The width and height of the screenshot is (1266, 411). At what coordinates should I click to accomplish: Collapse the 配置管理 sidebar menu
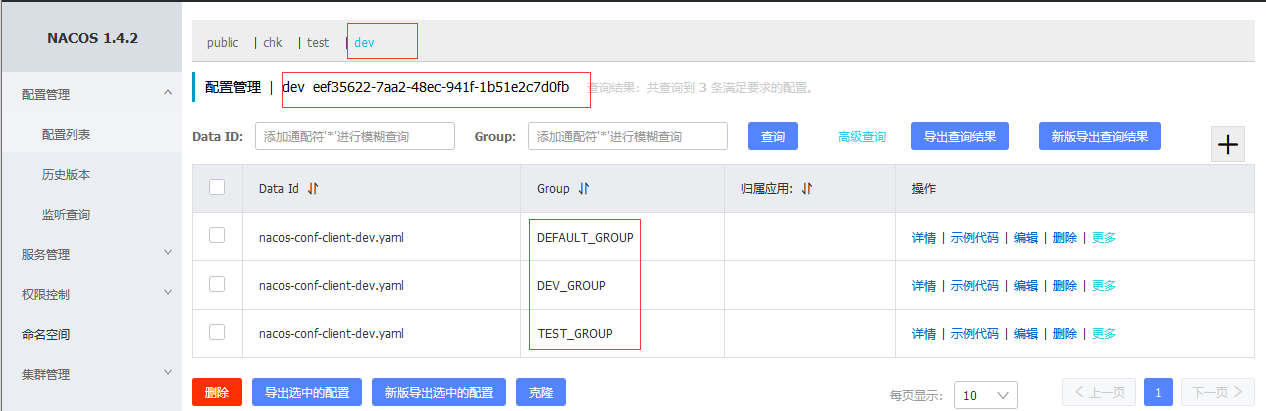pos(168,93)
